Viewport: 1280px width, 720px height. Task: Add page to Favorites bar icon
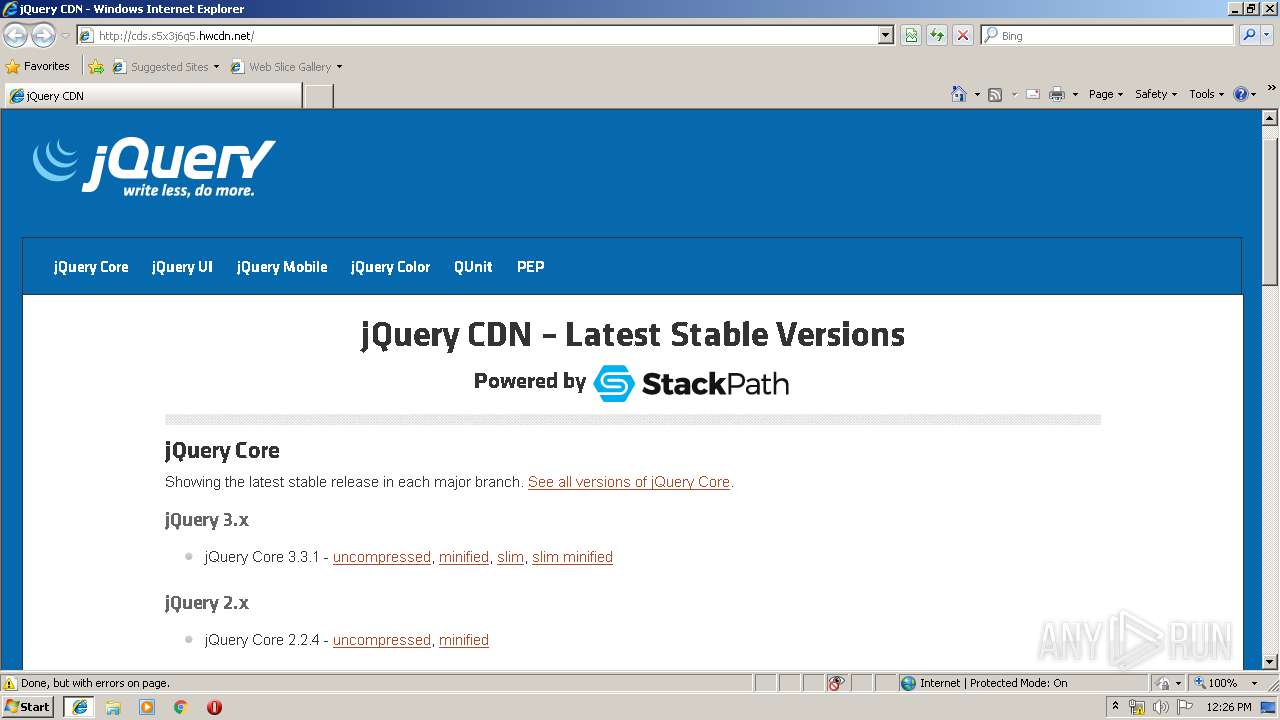[96, 67]
